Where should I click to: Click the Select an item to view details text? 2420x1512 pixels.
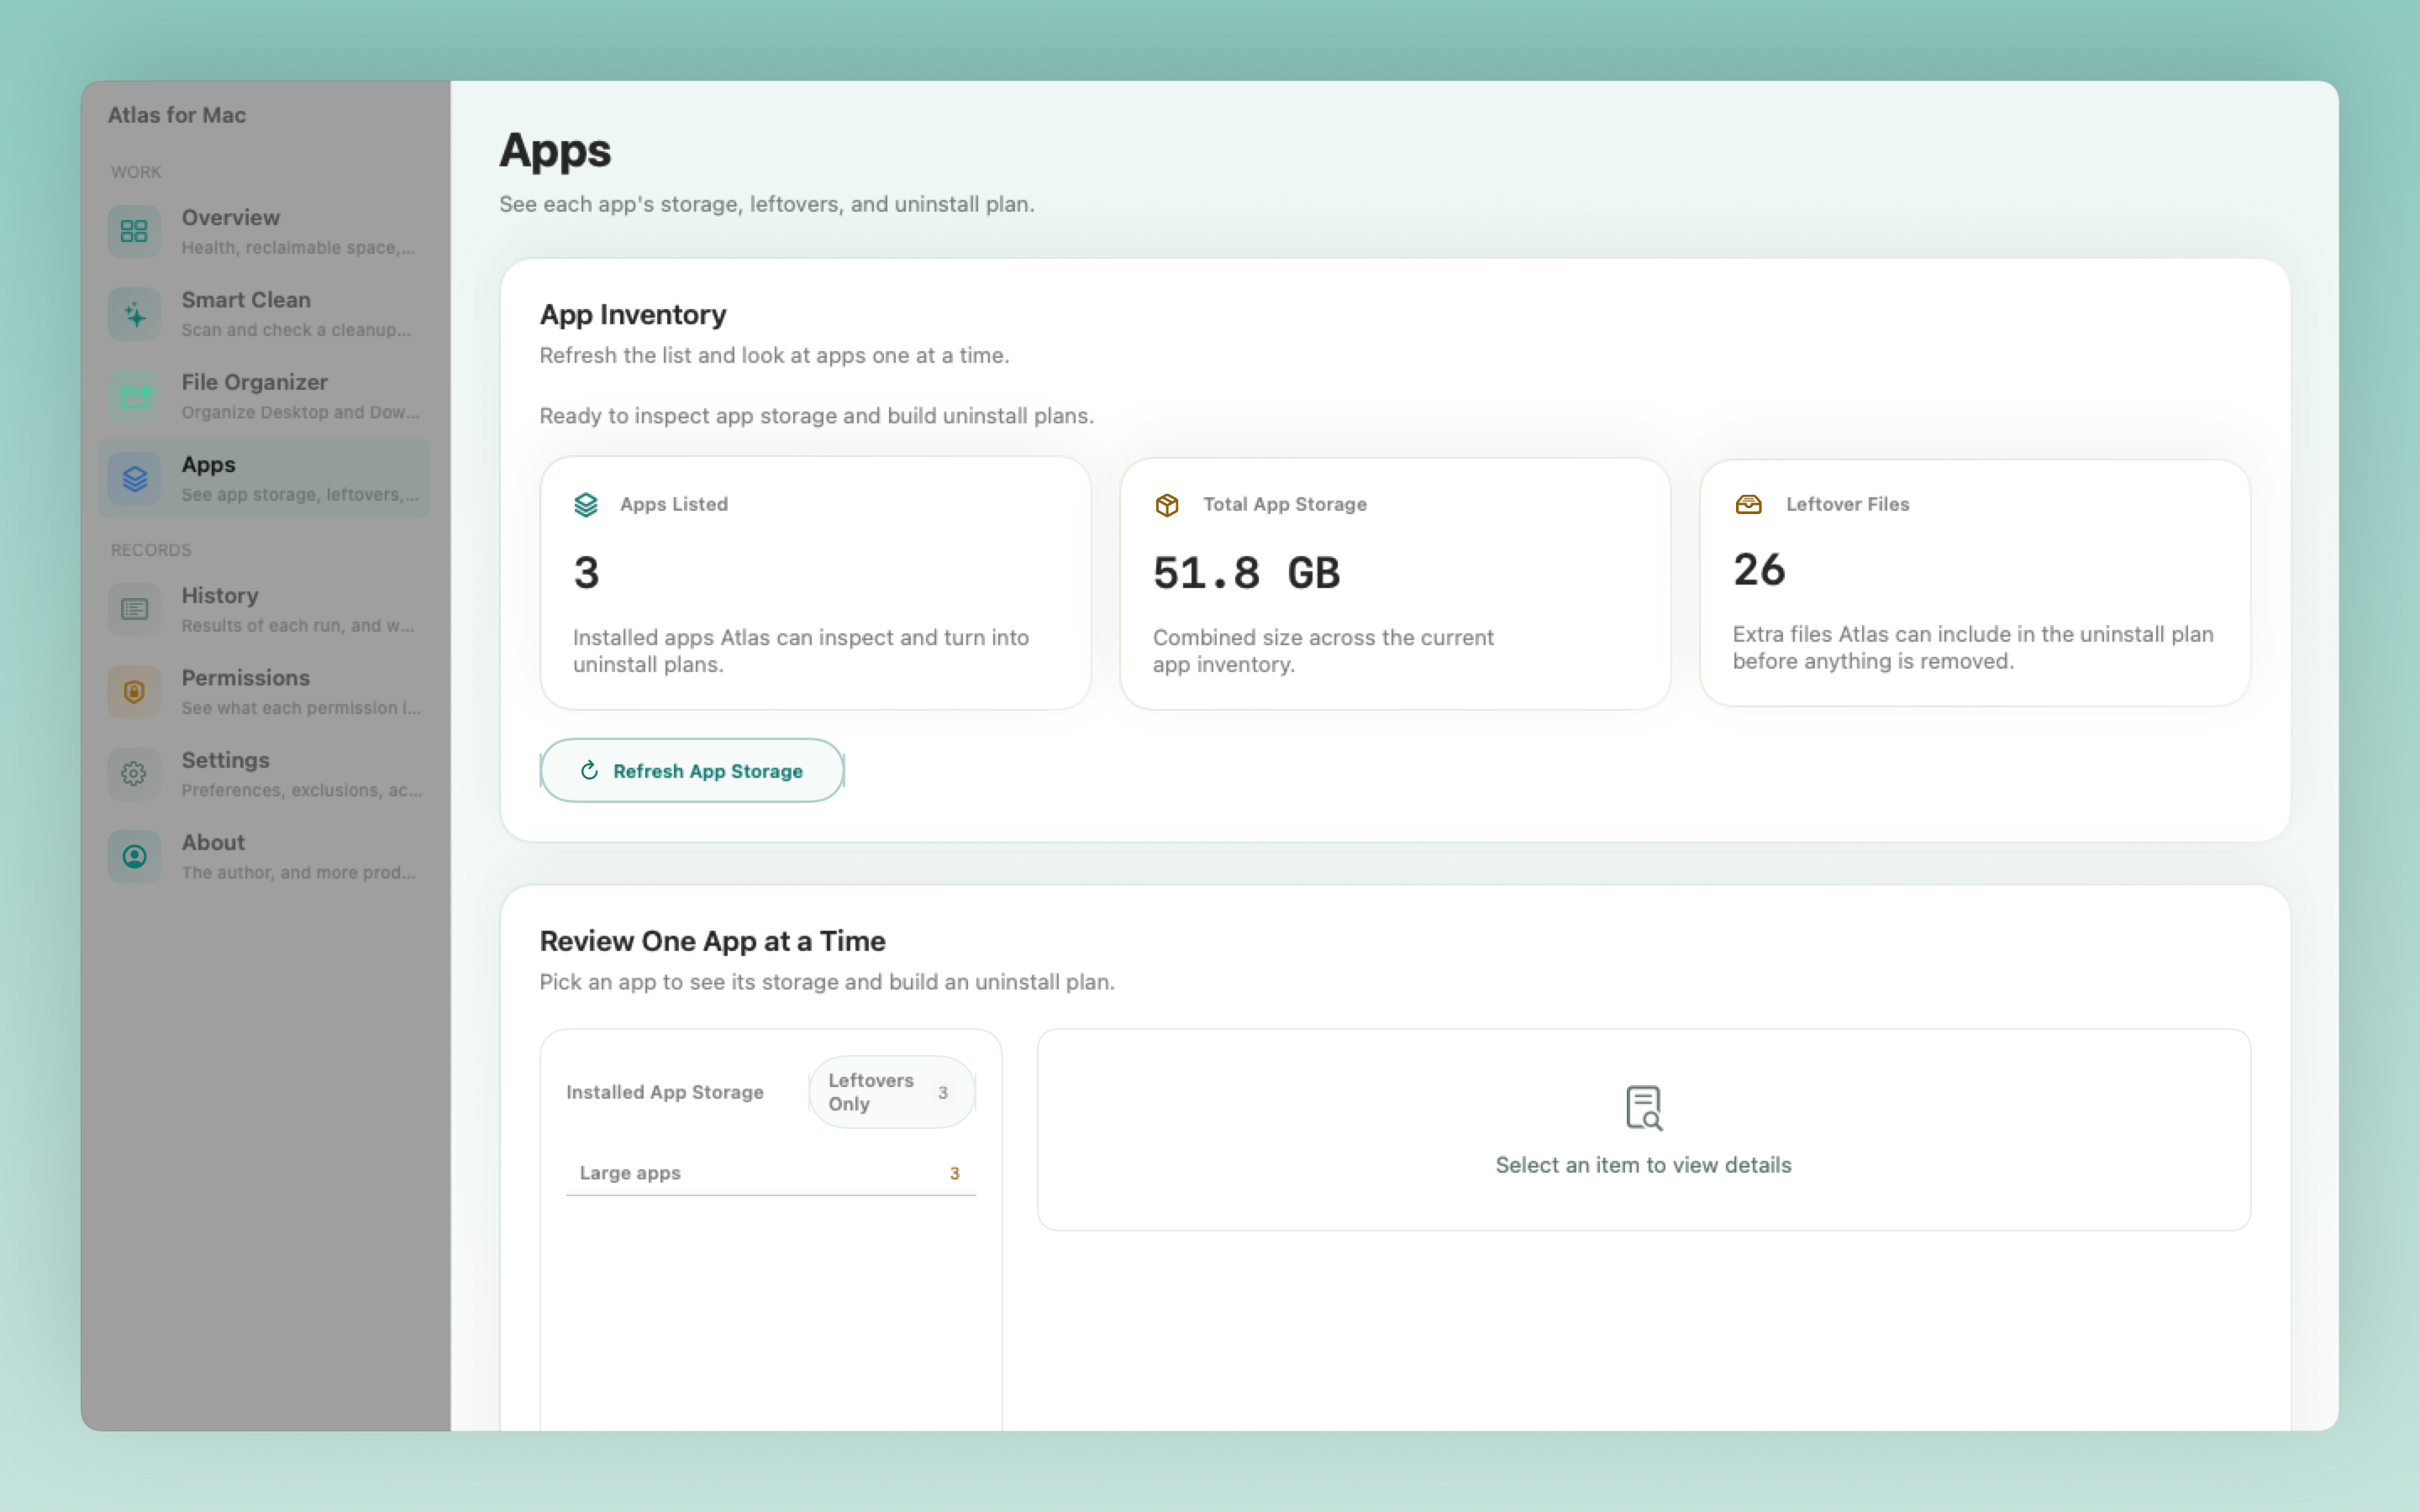[1643, 1165]
